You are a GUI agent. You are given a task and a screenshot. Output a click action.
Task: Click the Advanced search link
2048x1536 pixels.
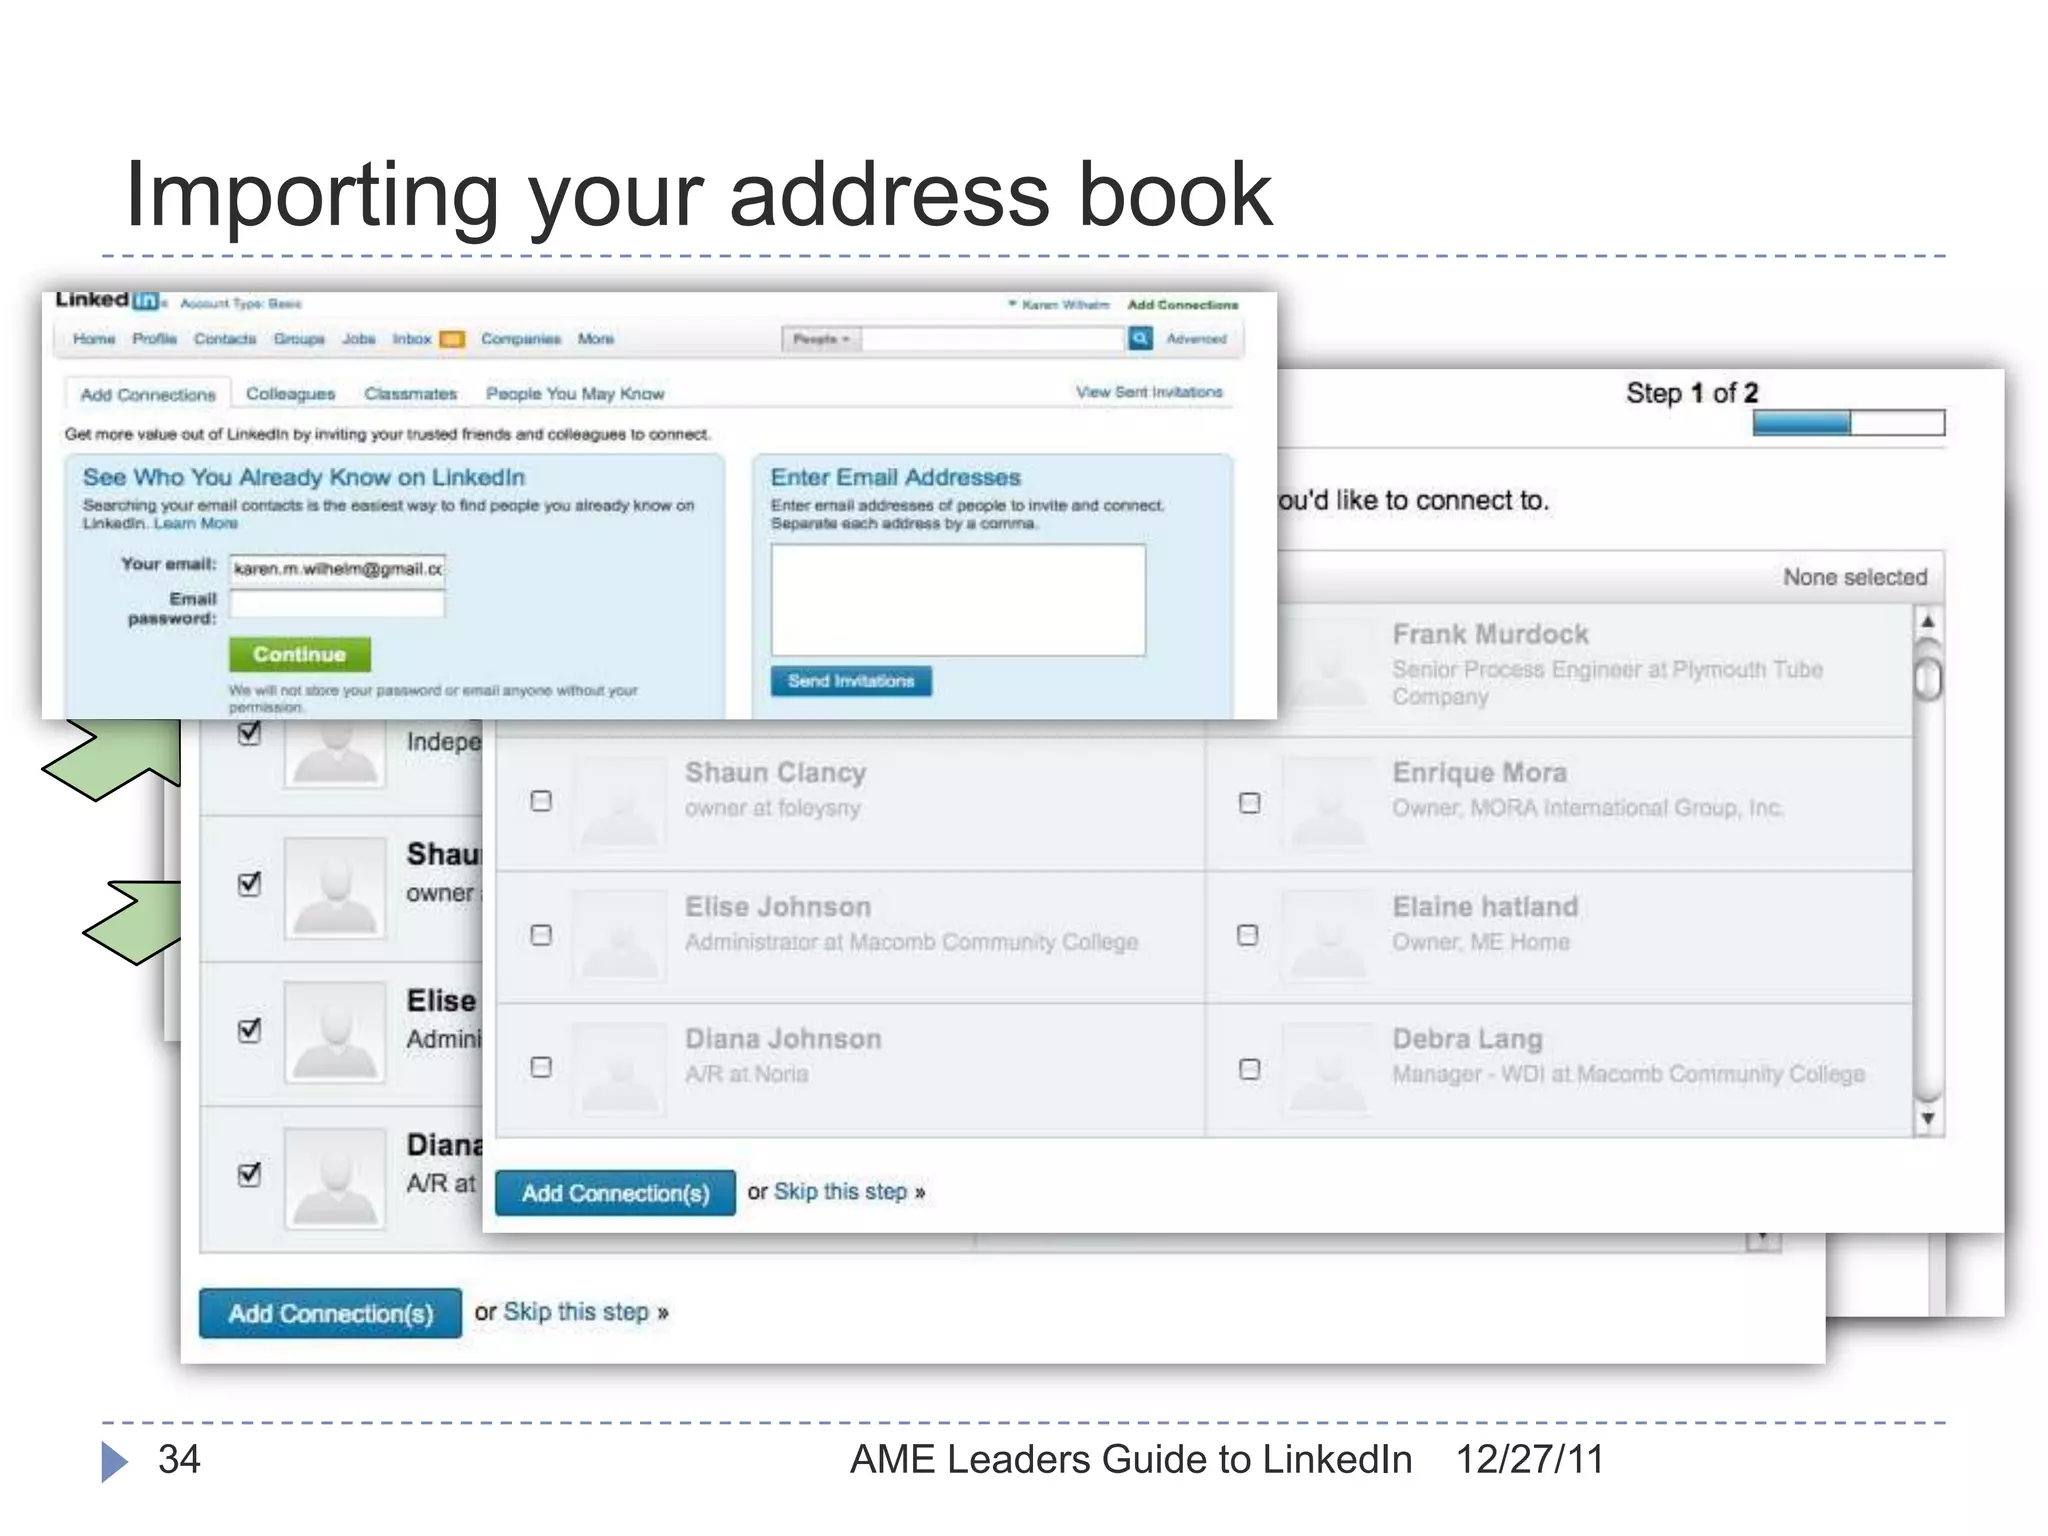(x=1197, y=339)
